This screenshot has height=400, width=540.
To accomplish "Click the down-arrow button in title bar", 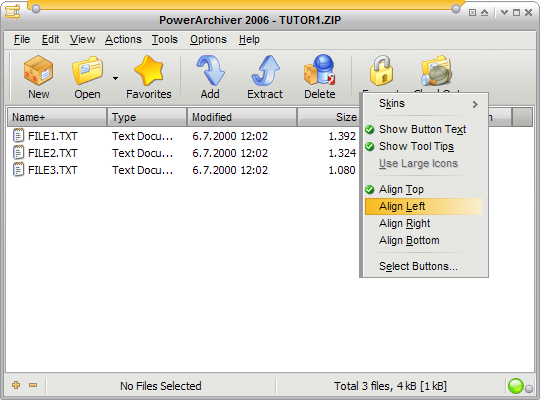I will 504,13.
